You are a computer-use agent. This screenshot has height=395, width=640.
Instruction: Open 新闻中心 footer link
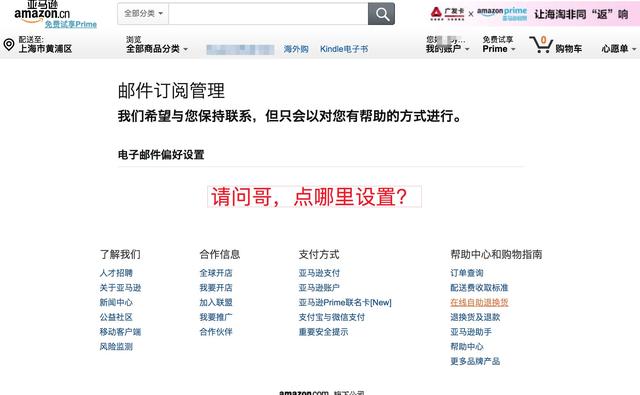tap(116, 302)
